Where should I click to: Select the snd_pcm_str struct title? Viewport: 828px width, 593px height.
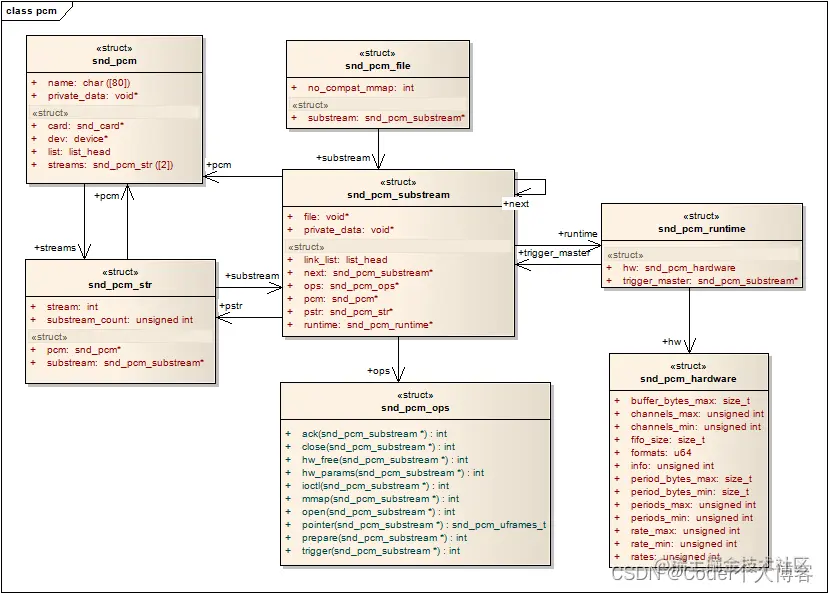point(120,285)
